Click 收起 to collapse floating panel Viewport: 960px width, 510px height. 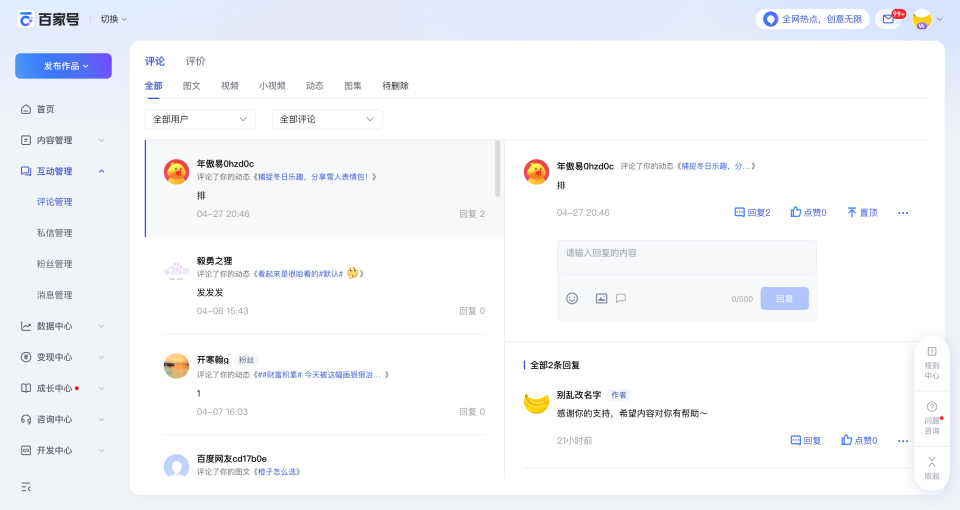coord(932,468)
